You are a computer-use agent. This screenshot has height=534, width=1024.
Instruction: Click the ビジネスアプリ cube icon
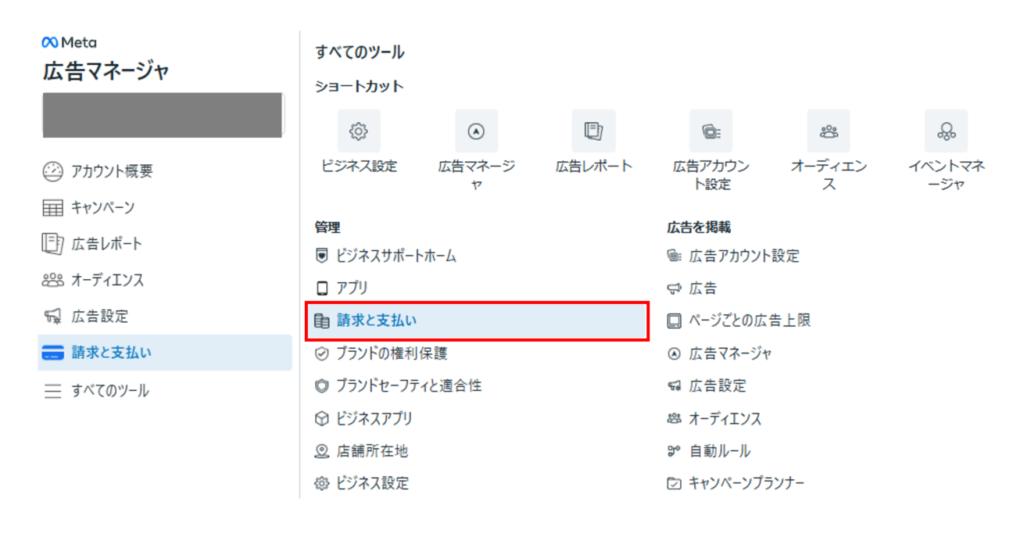(321, 418)
